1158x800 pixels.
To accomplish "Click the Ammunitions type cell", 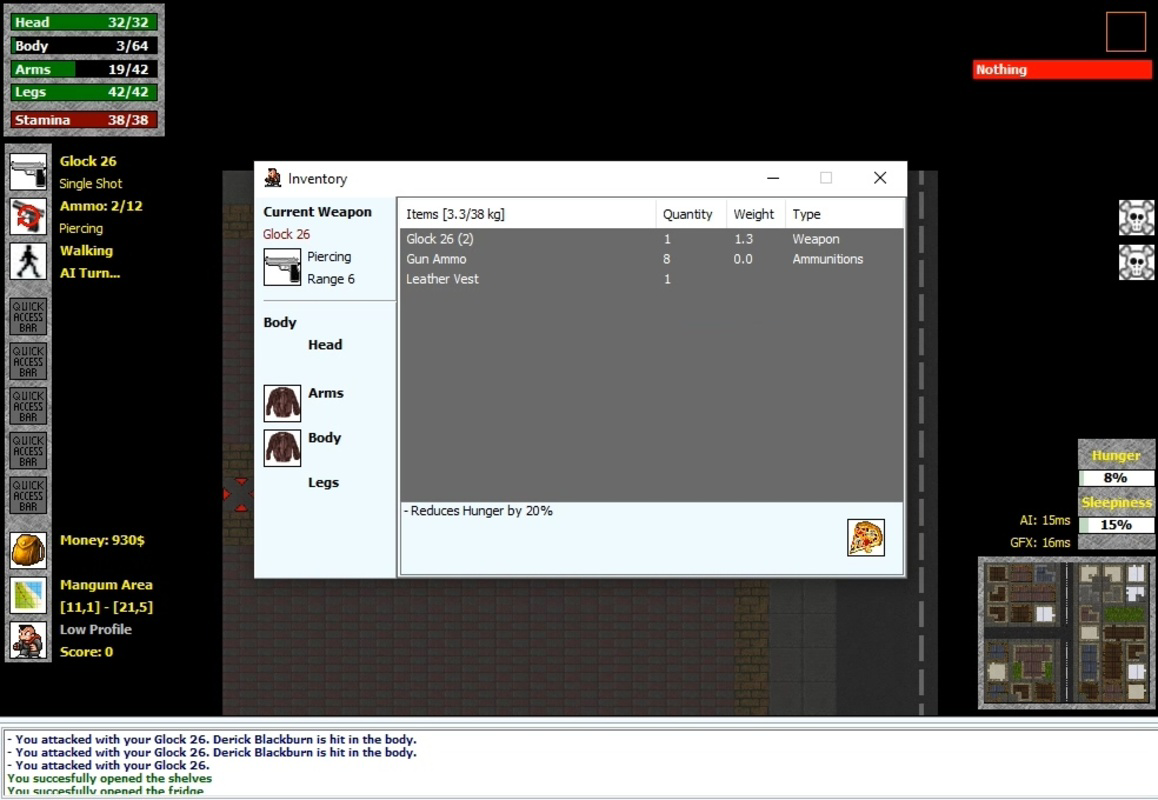I will pos(828,259).
